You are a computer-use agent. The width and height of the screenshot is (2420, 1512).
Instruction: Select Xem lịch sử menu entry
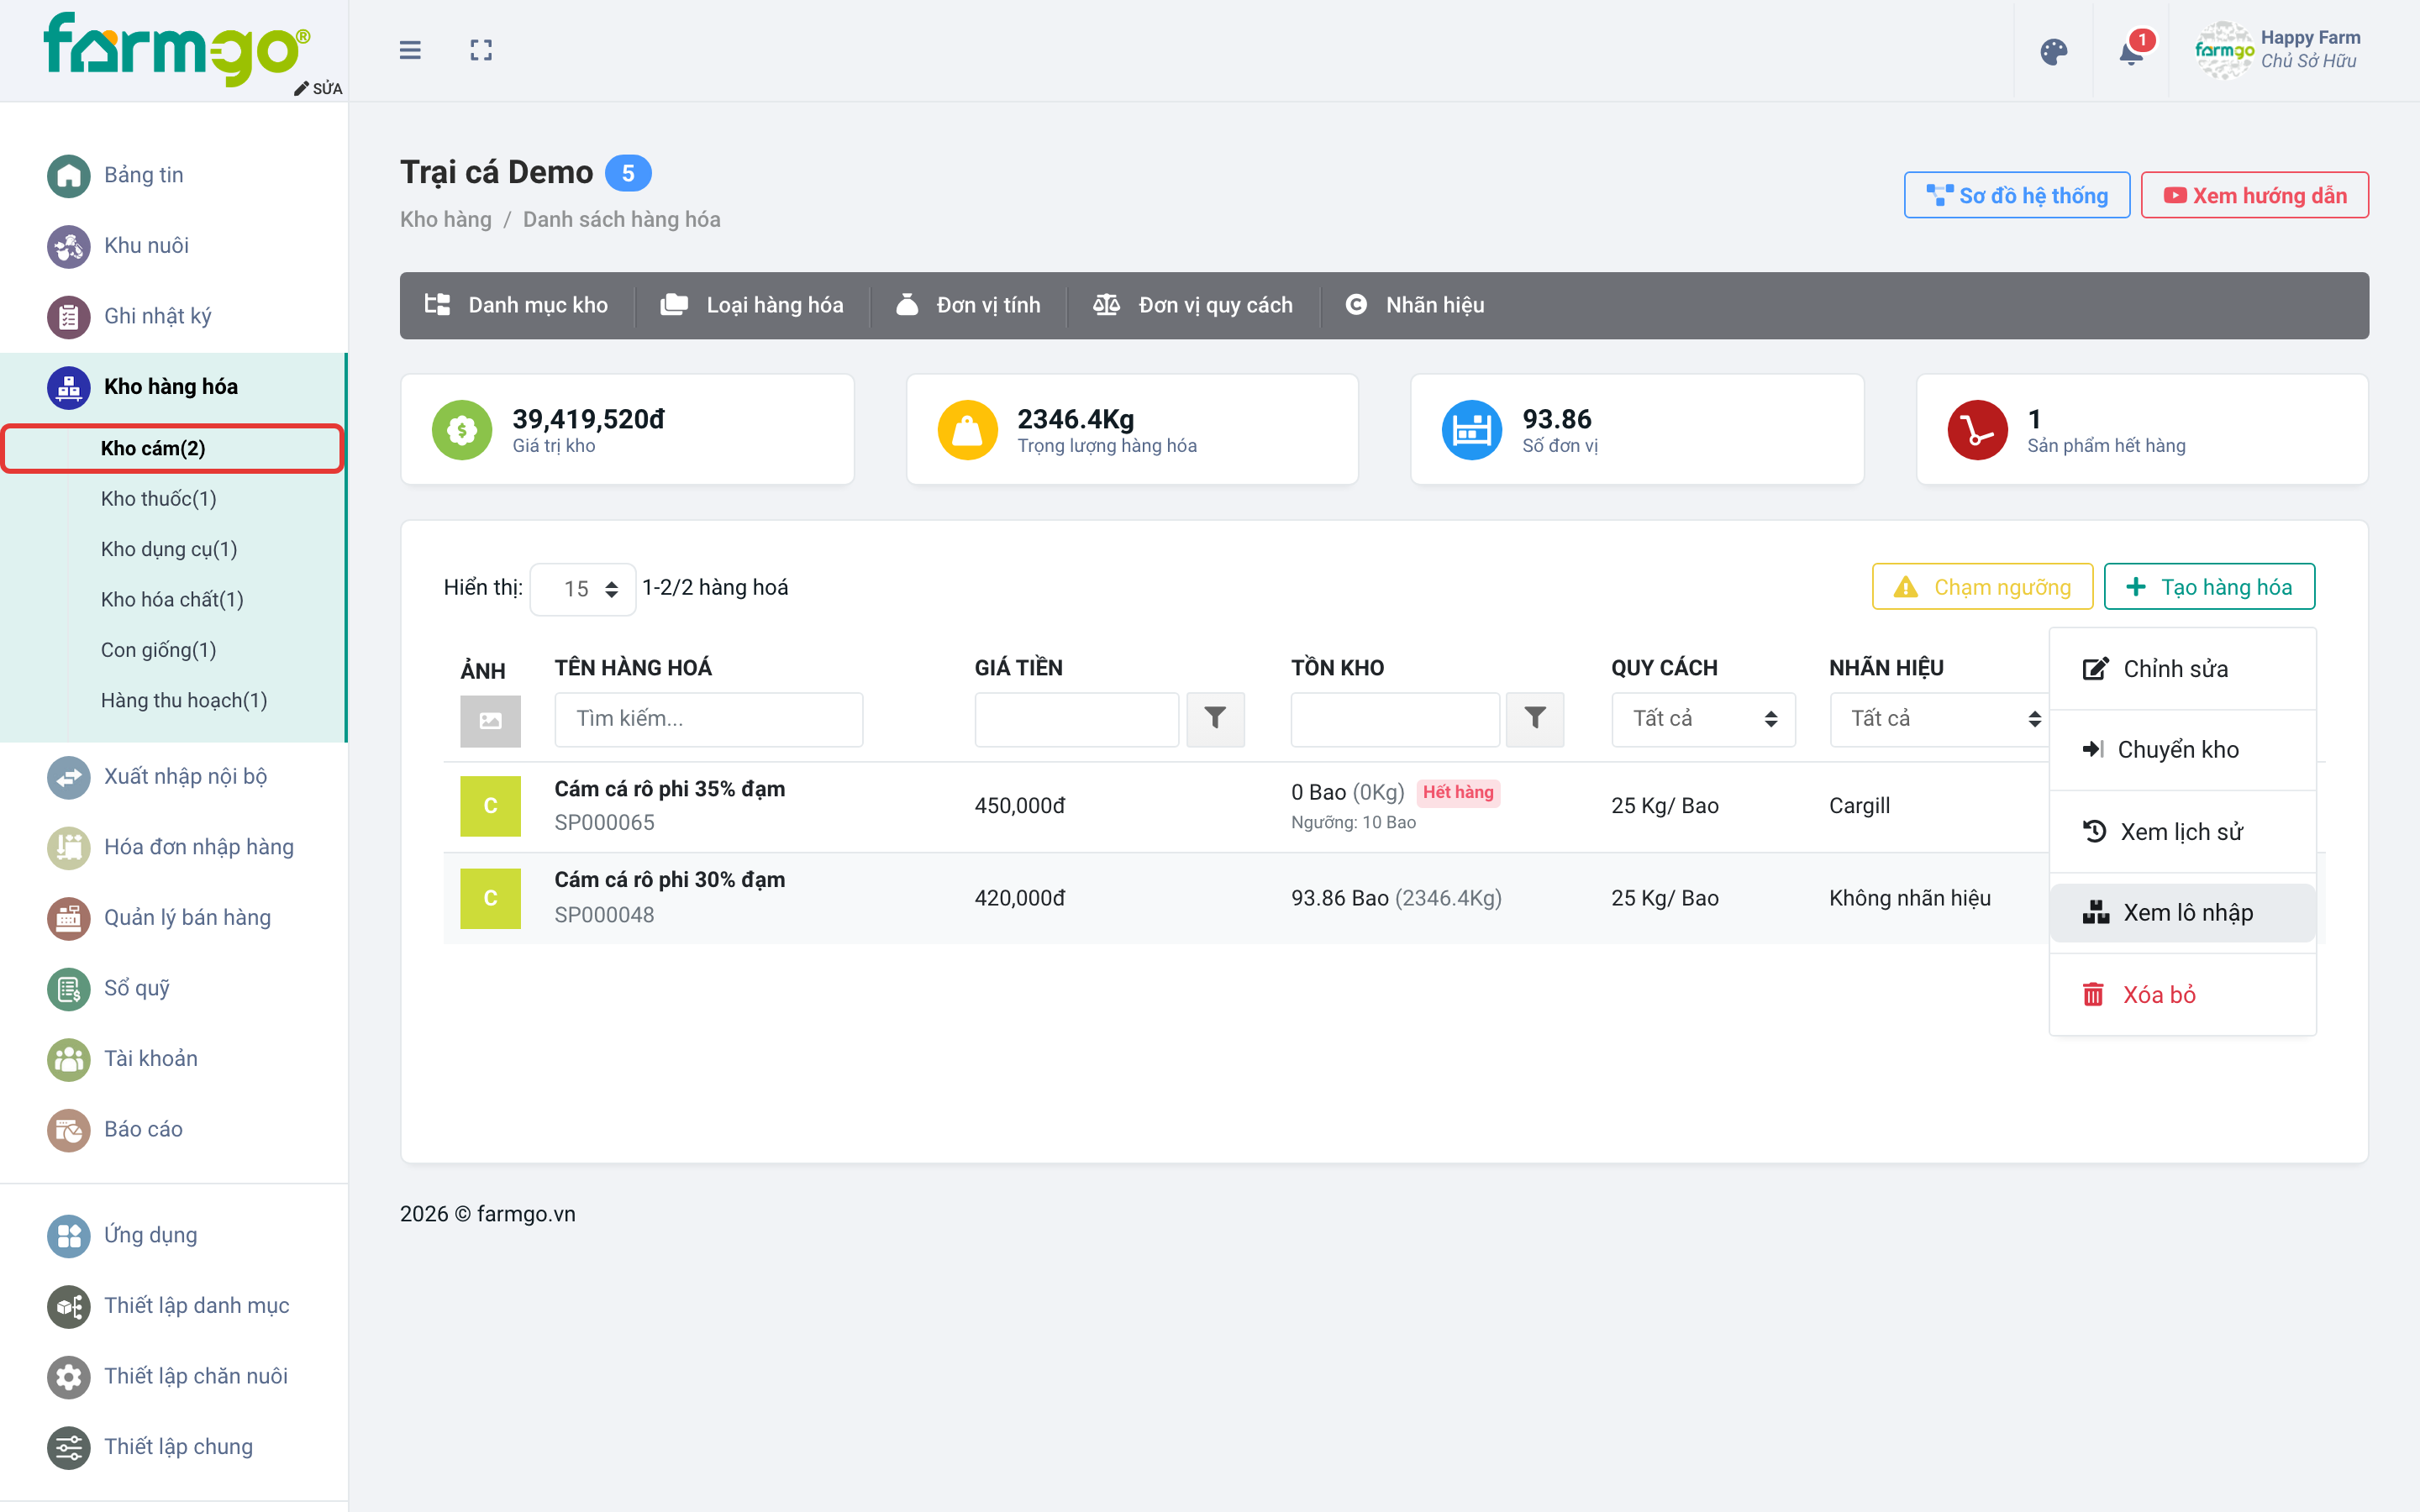(x=2182, y=832)
